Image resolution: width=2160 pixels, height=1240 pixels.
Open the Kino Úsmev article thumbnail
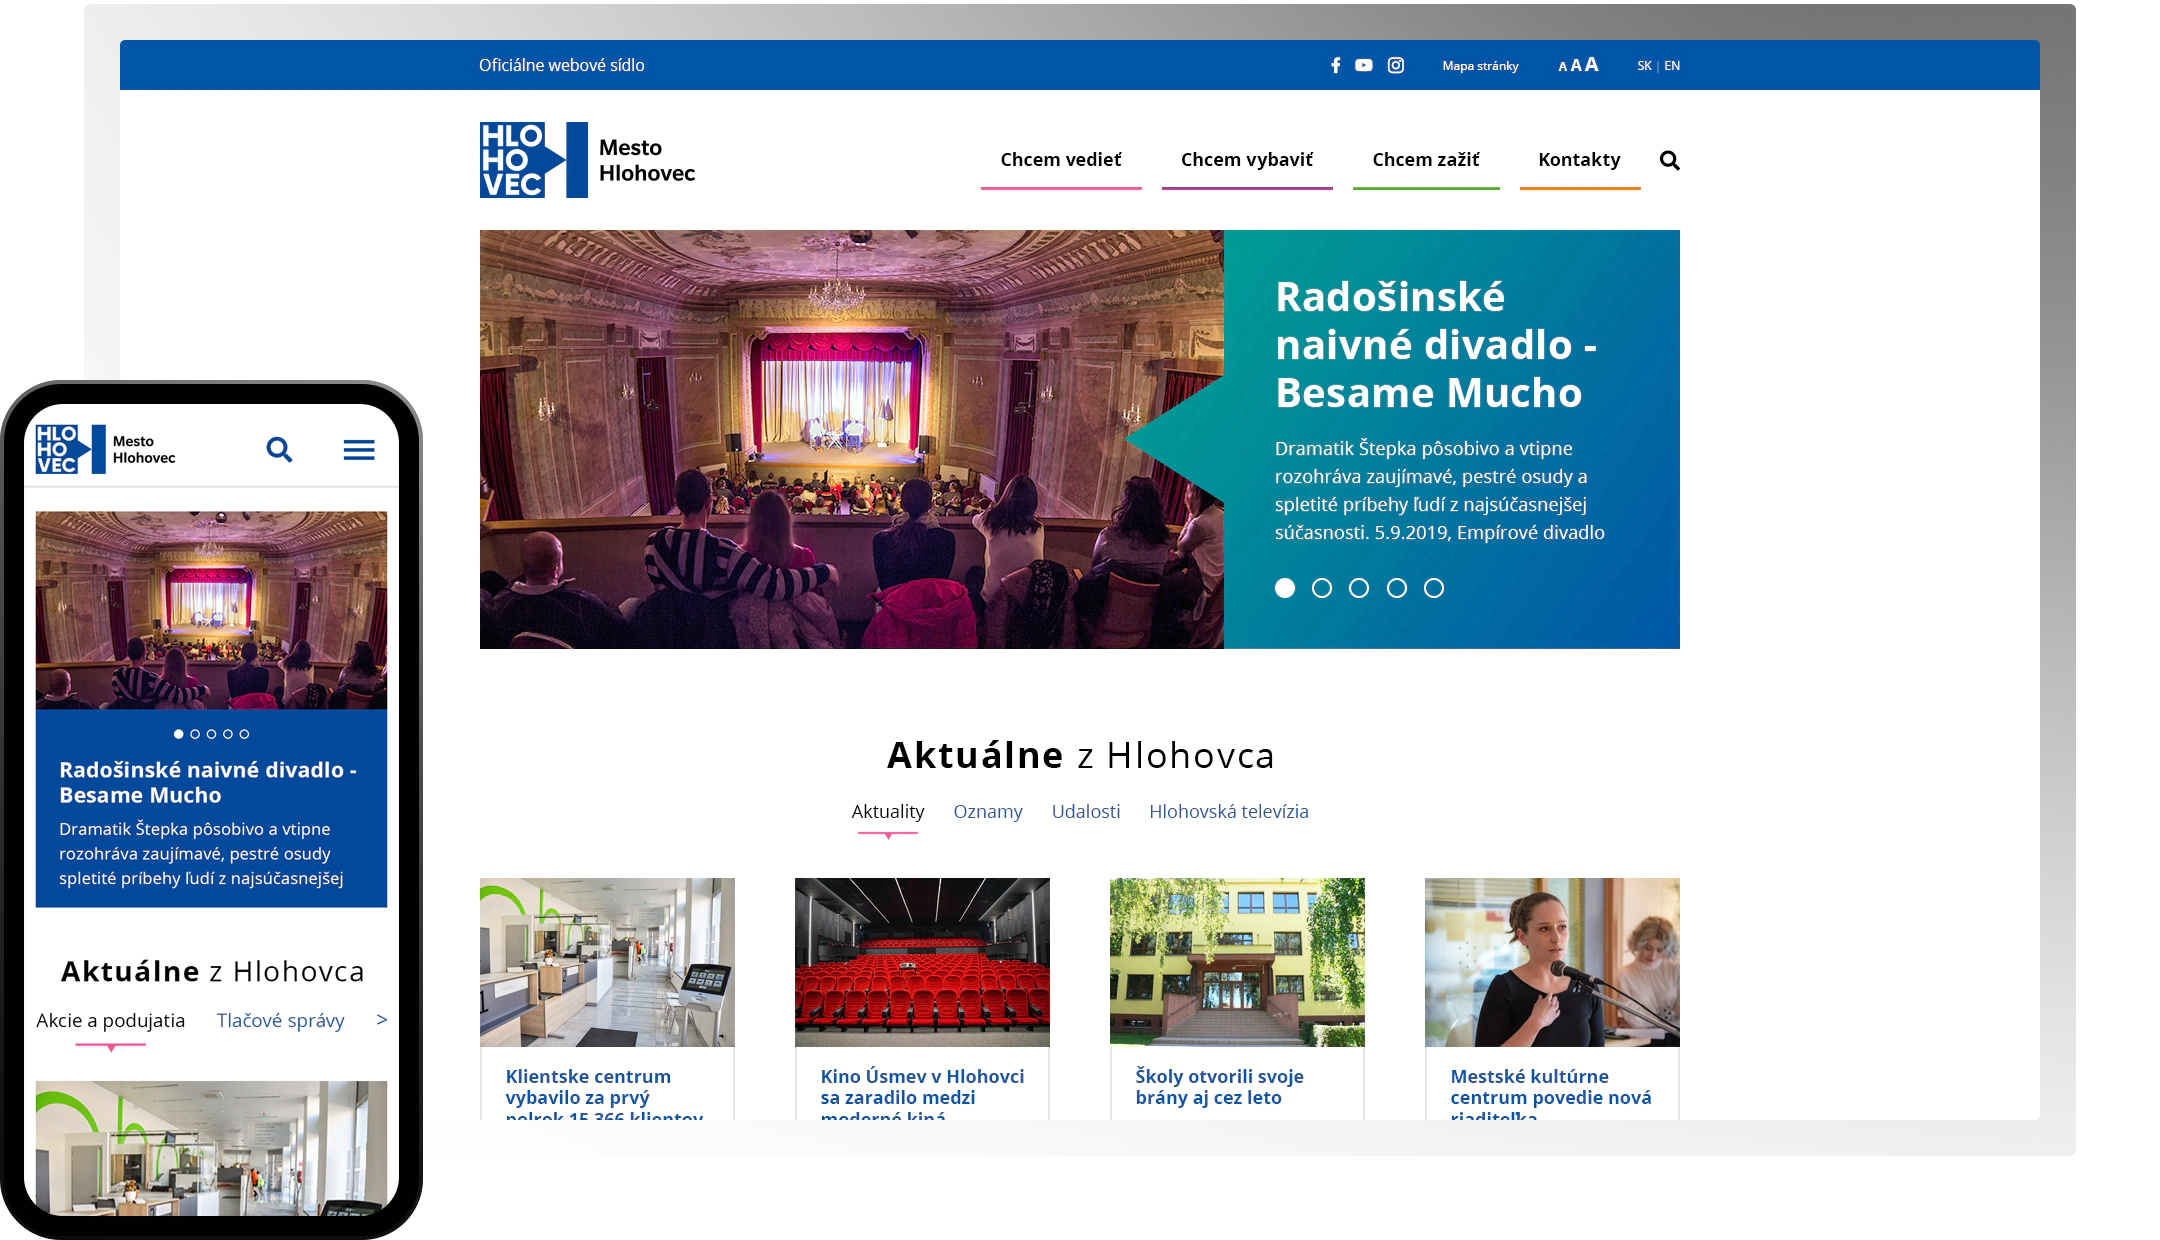click(x=922, y=962)
